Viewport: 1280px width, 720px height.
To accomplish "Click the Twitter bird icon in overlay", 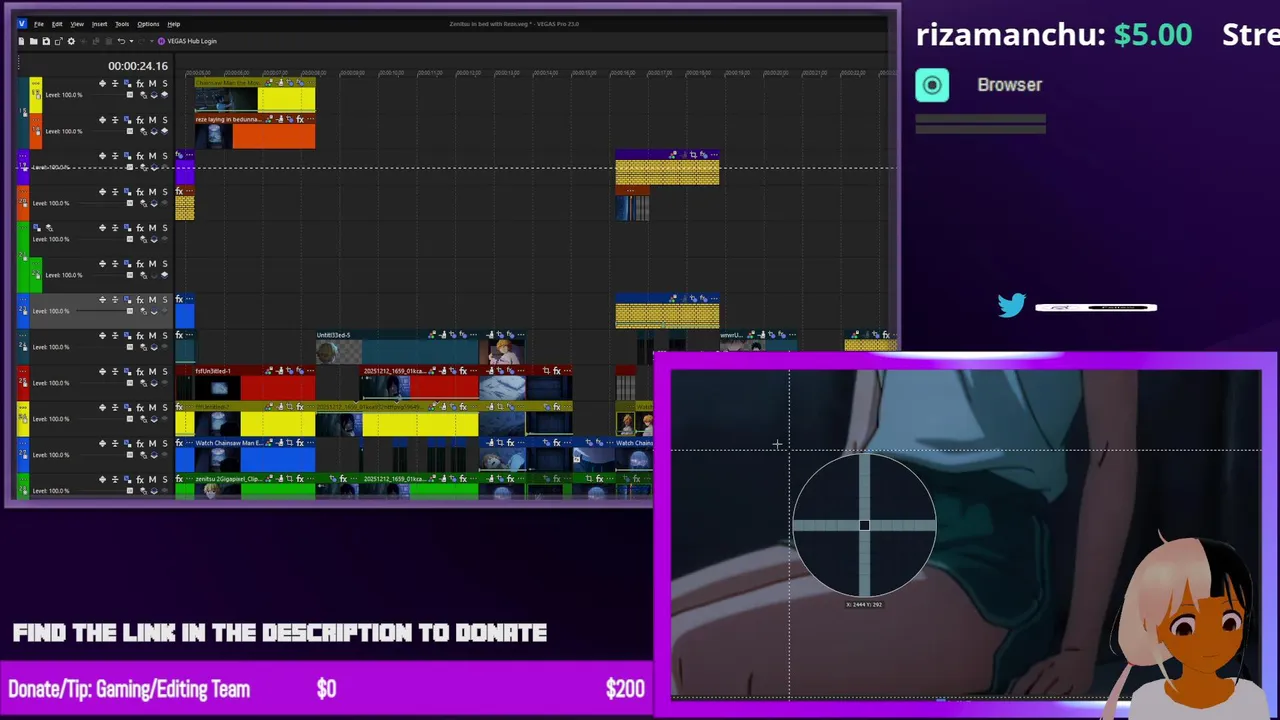I will tap(1012, 305).
